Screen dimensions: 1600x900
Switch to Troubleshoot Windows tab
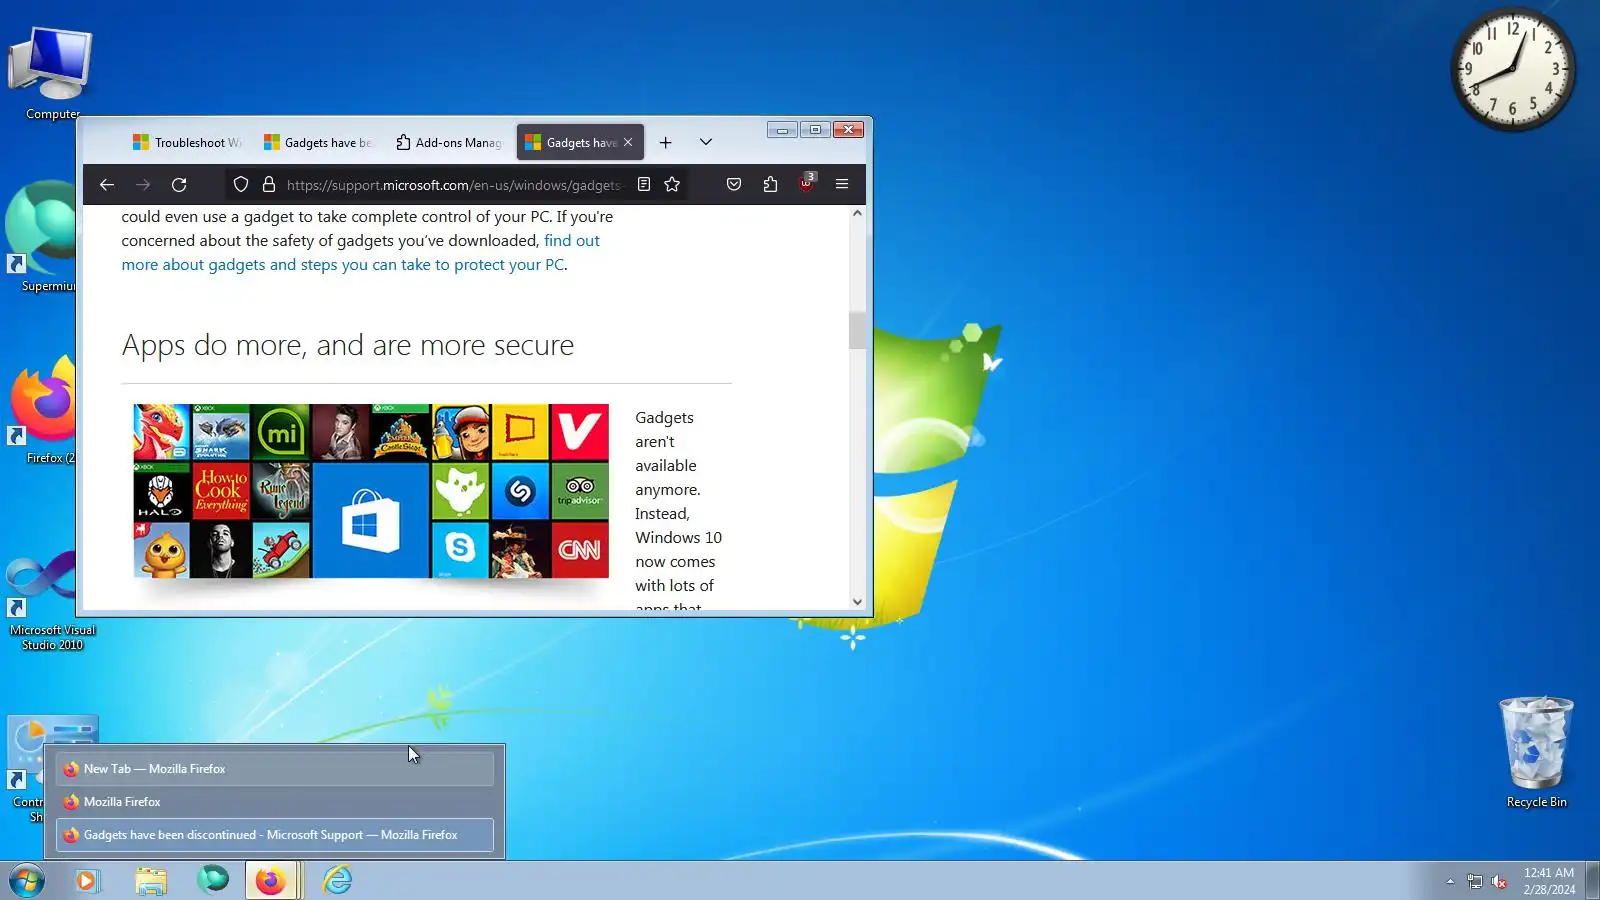pos(186,142)
